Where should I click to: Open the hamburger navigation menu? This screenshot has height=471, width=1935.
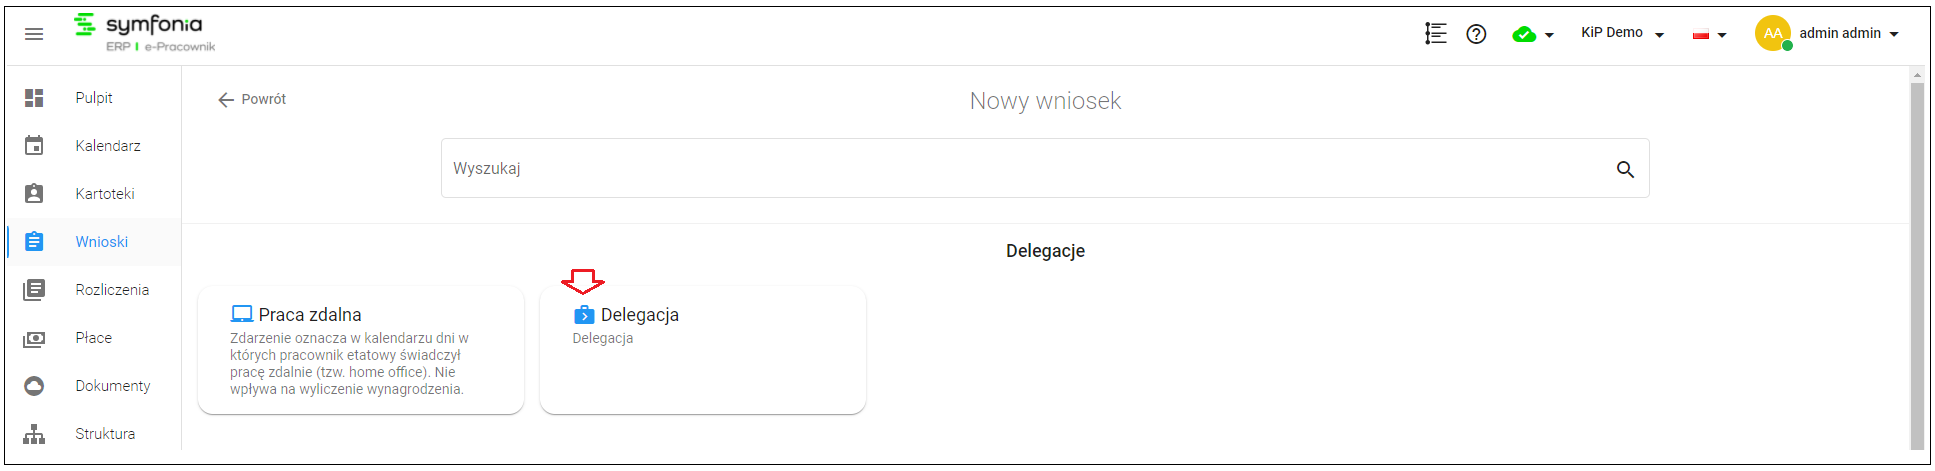point(34,34)
